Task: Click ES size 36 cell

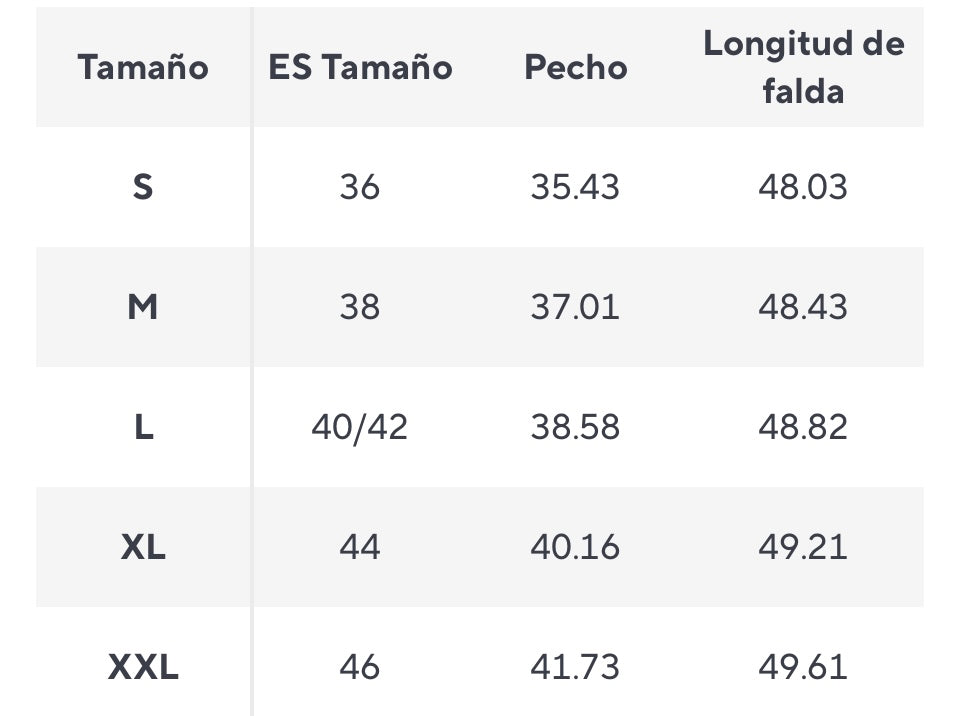Action: [360, 187]
